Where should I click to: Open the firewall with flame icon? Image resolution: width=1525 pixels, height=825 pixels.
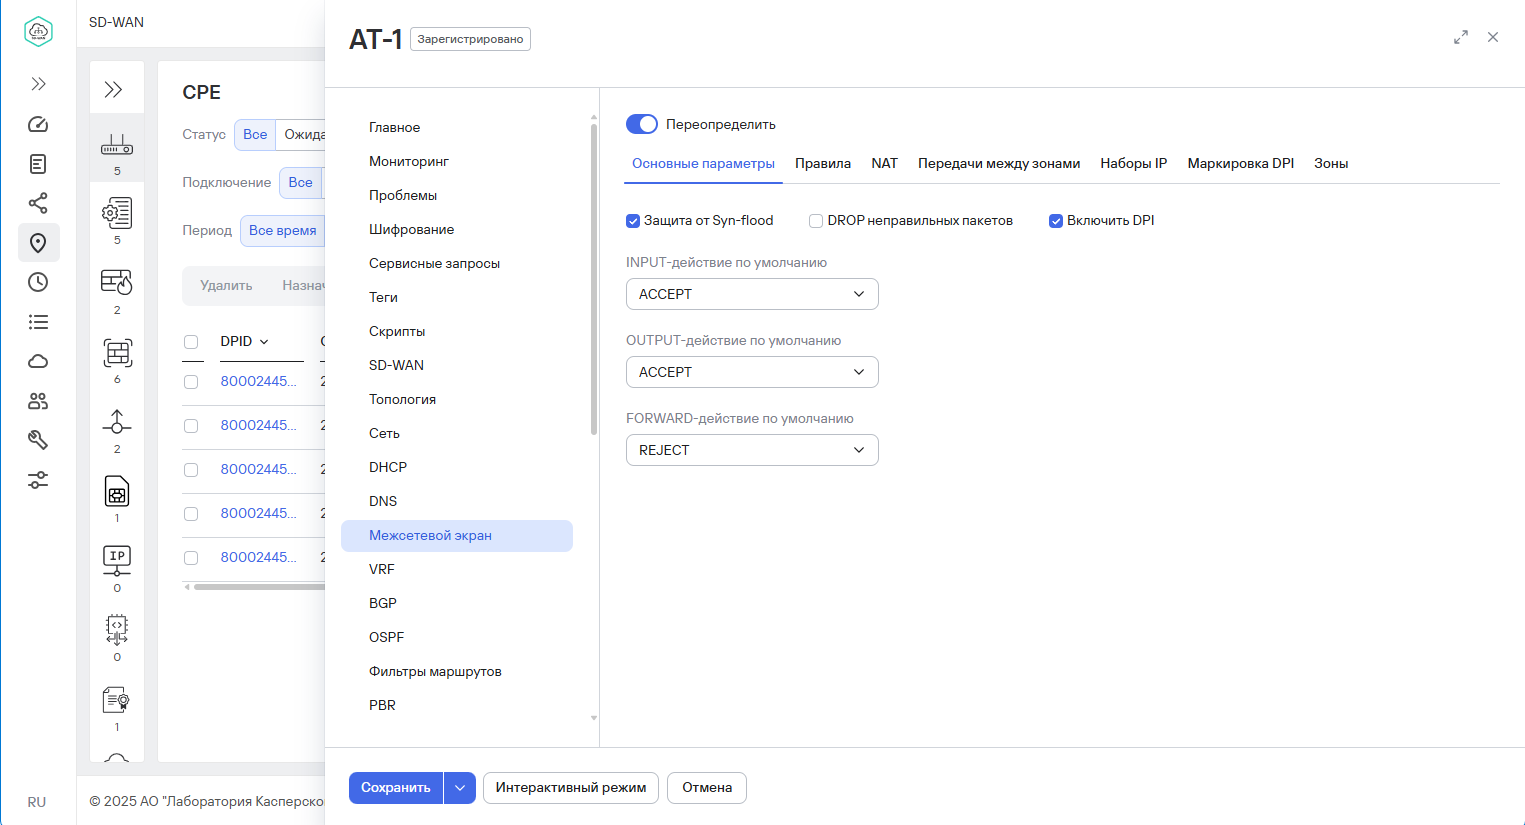tap(117, 283)
